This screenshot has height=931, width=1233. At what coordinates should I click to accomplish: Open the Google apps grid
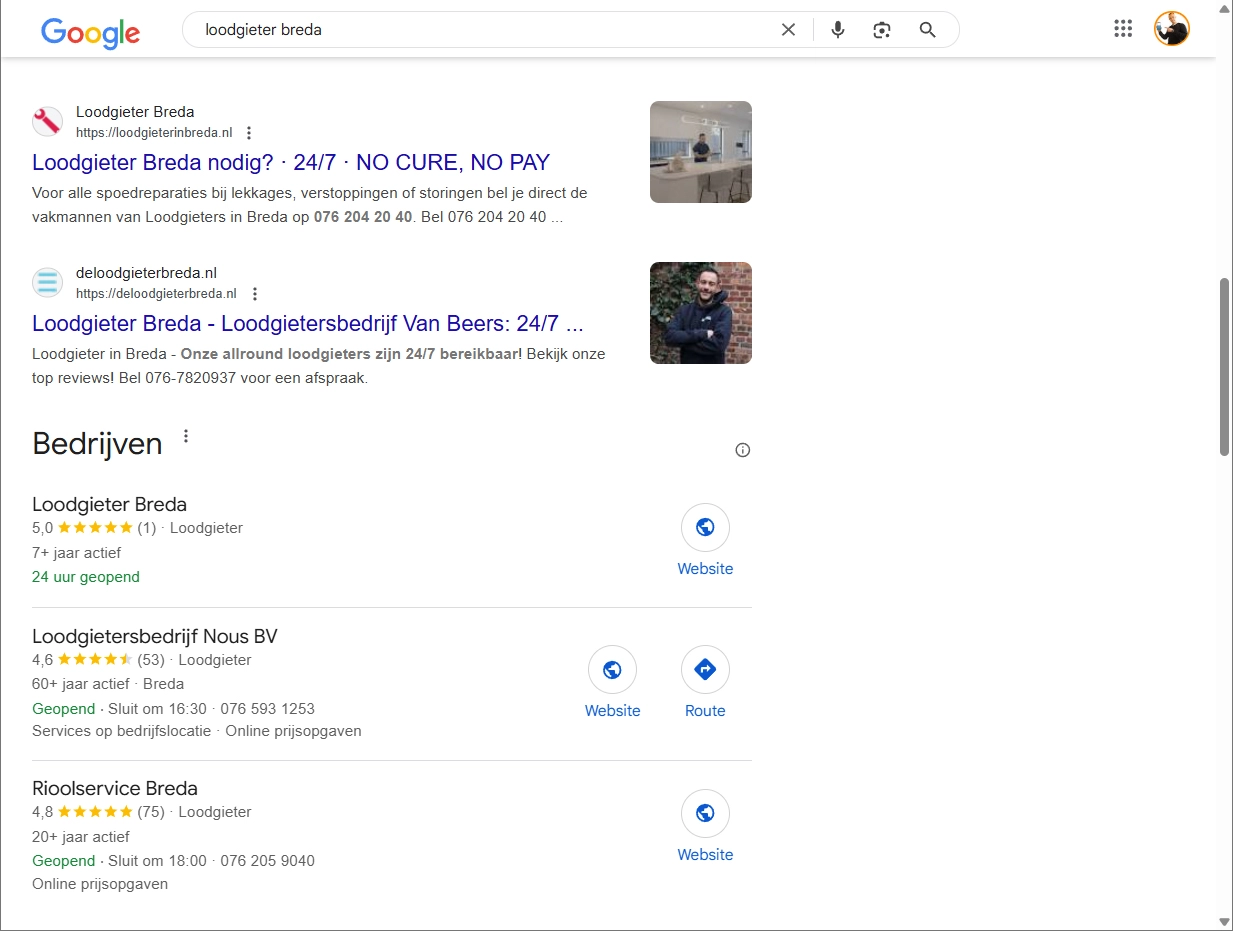pyautogui.click(x=1123, y=29)
